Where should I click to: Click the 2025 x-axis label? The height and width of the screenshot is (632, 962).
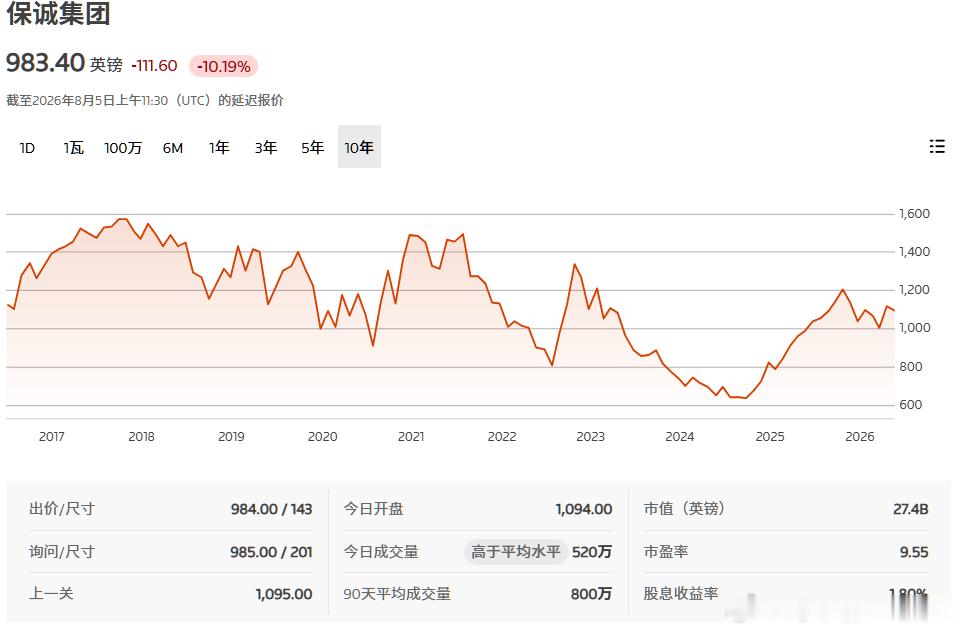[x=770, y=436]
